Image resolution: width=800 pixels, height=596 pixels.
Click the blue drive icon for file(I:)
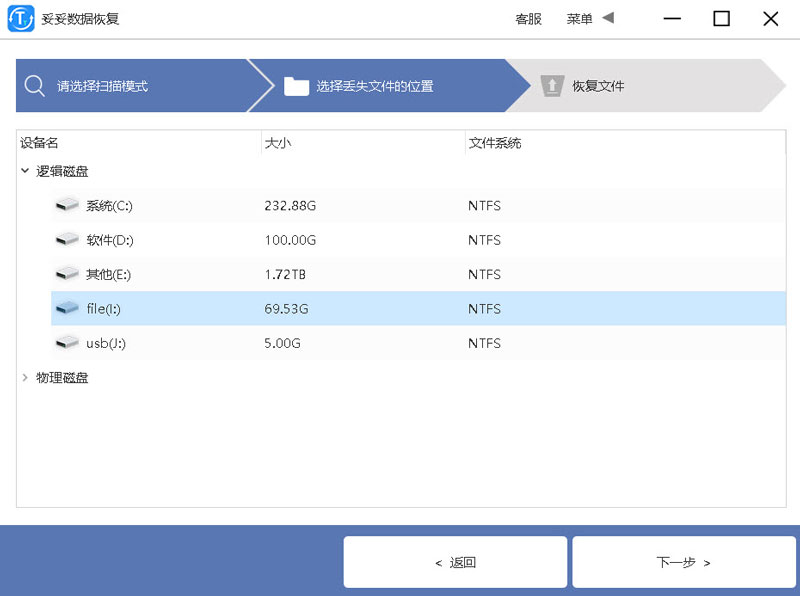[x=67, y=308]
